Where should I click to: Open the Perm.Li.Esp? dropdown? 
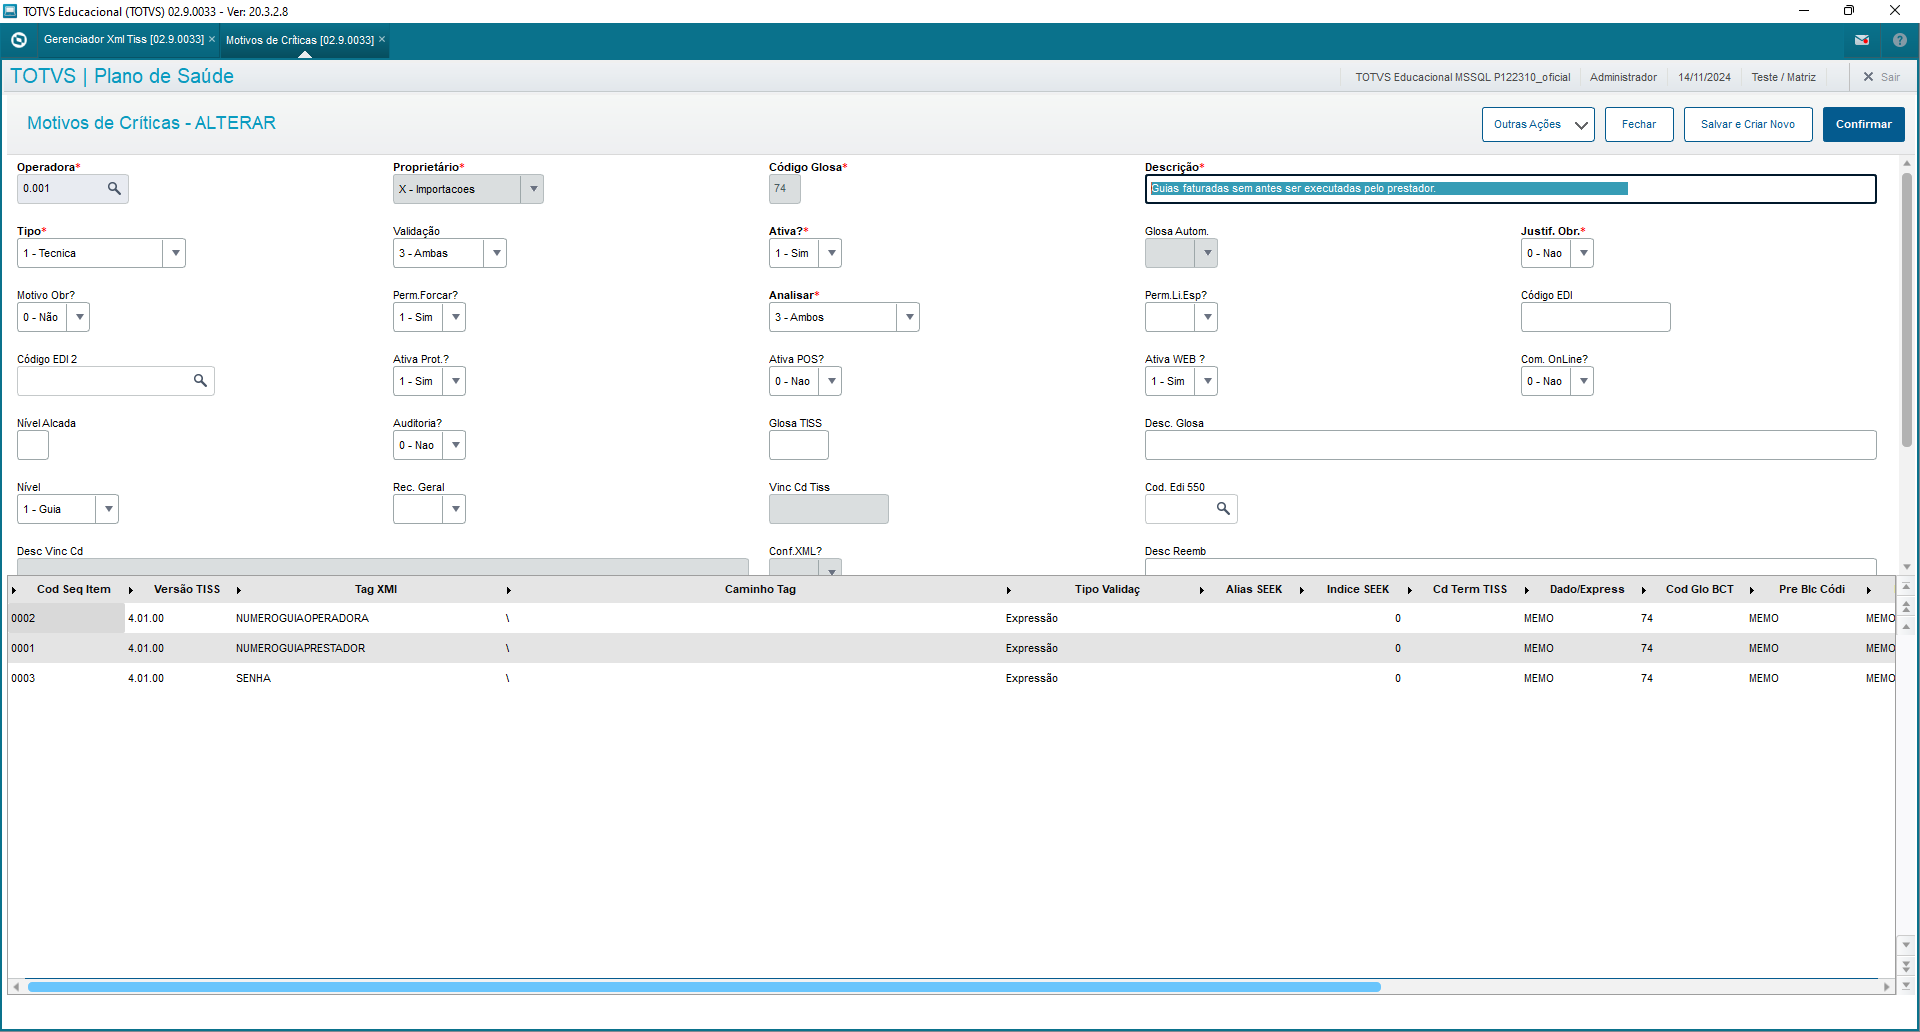[x=1207, y=317]
